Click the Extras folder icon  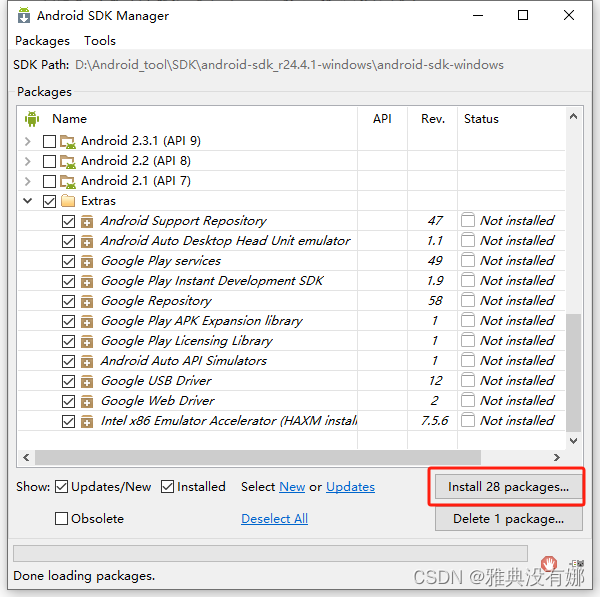point(68,201)
